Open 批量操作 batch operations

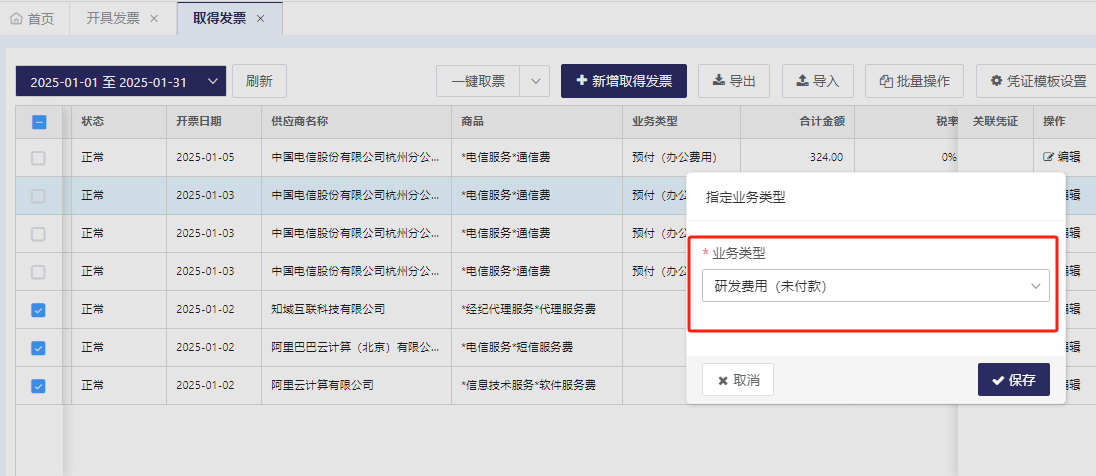(914, 81)
